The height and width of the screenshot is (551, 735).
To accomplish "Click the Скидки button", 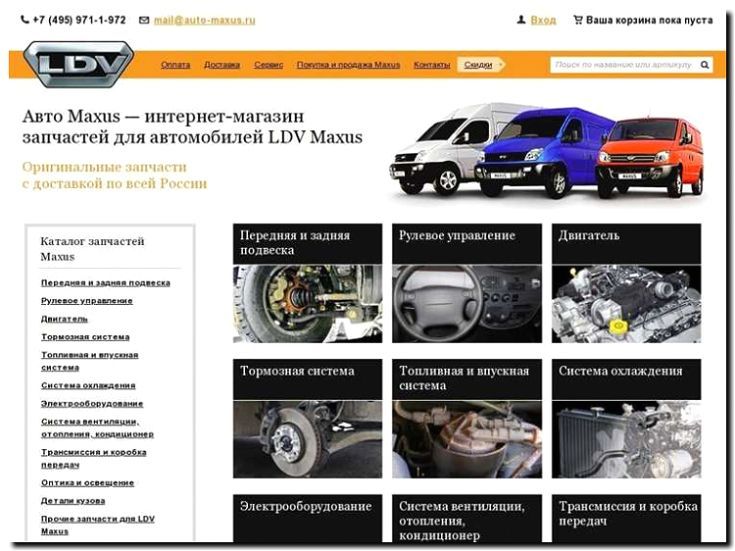I will coord(480,65).
